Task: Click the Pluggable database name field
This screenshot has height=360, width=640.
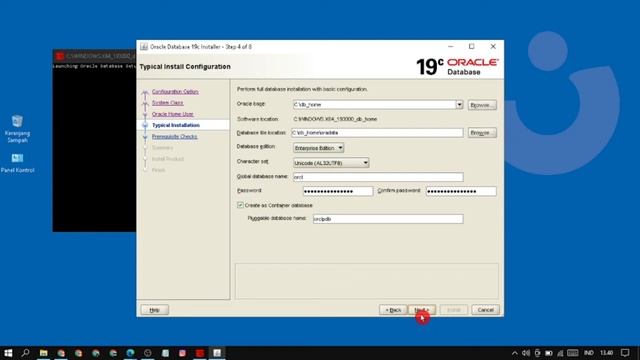Action: pos(388,219)
